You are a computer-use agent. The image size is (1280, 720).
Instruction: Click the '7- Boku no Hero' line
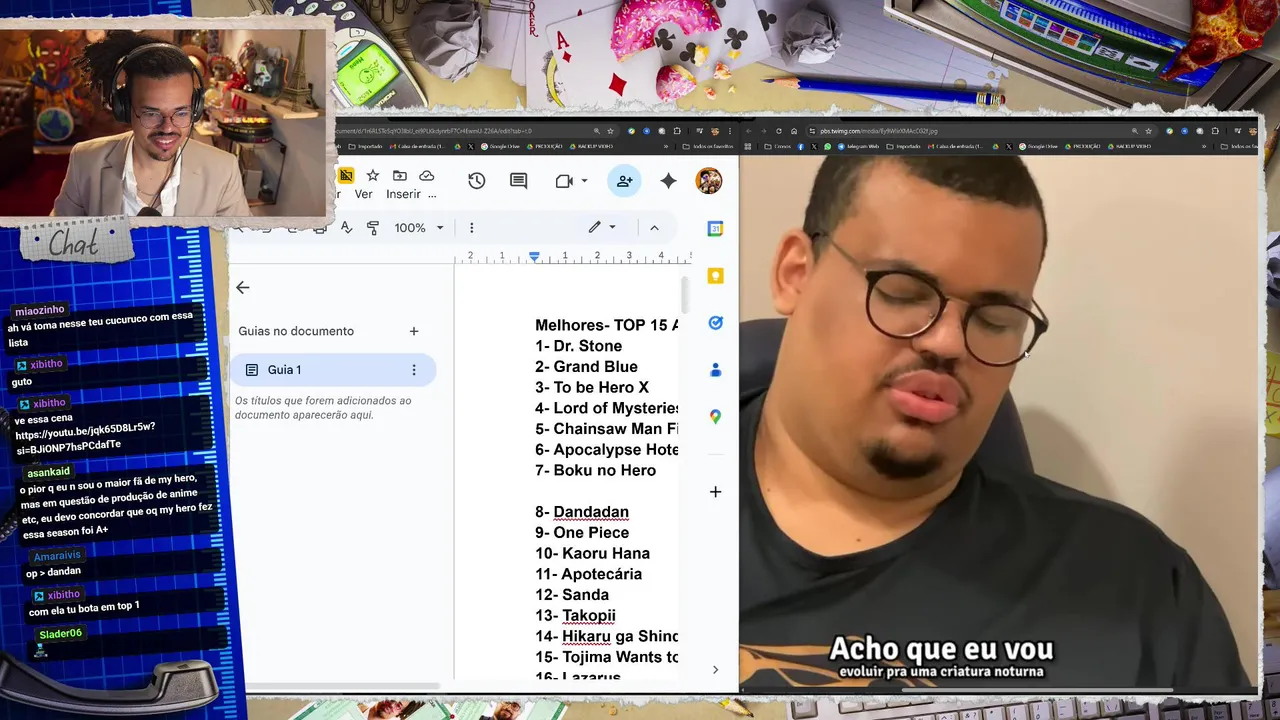coord(595,471)
